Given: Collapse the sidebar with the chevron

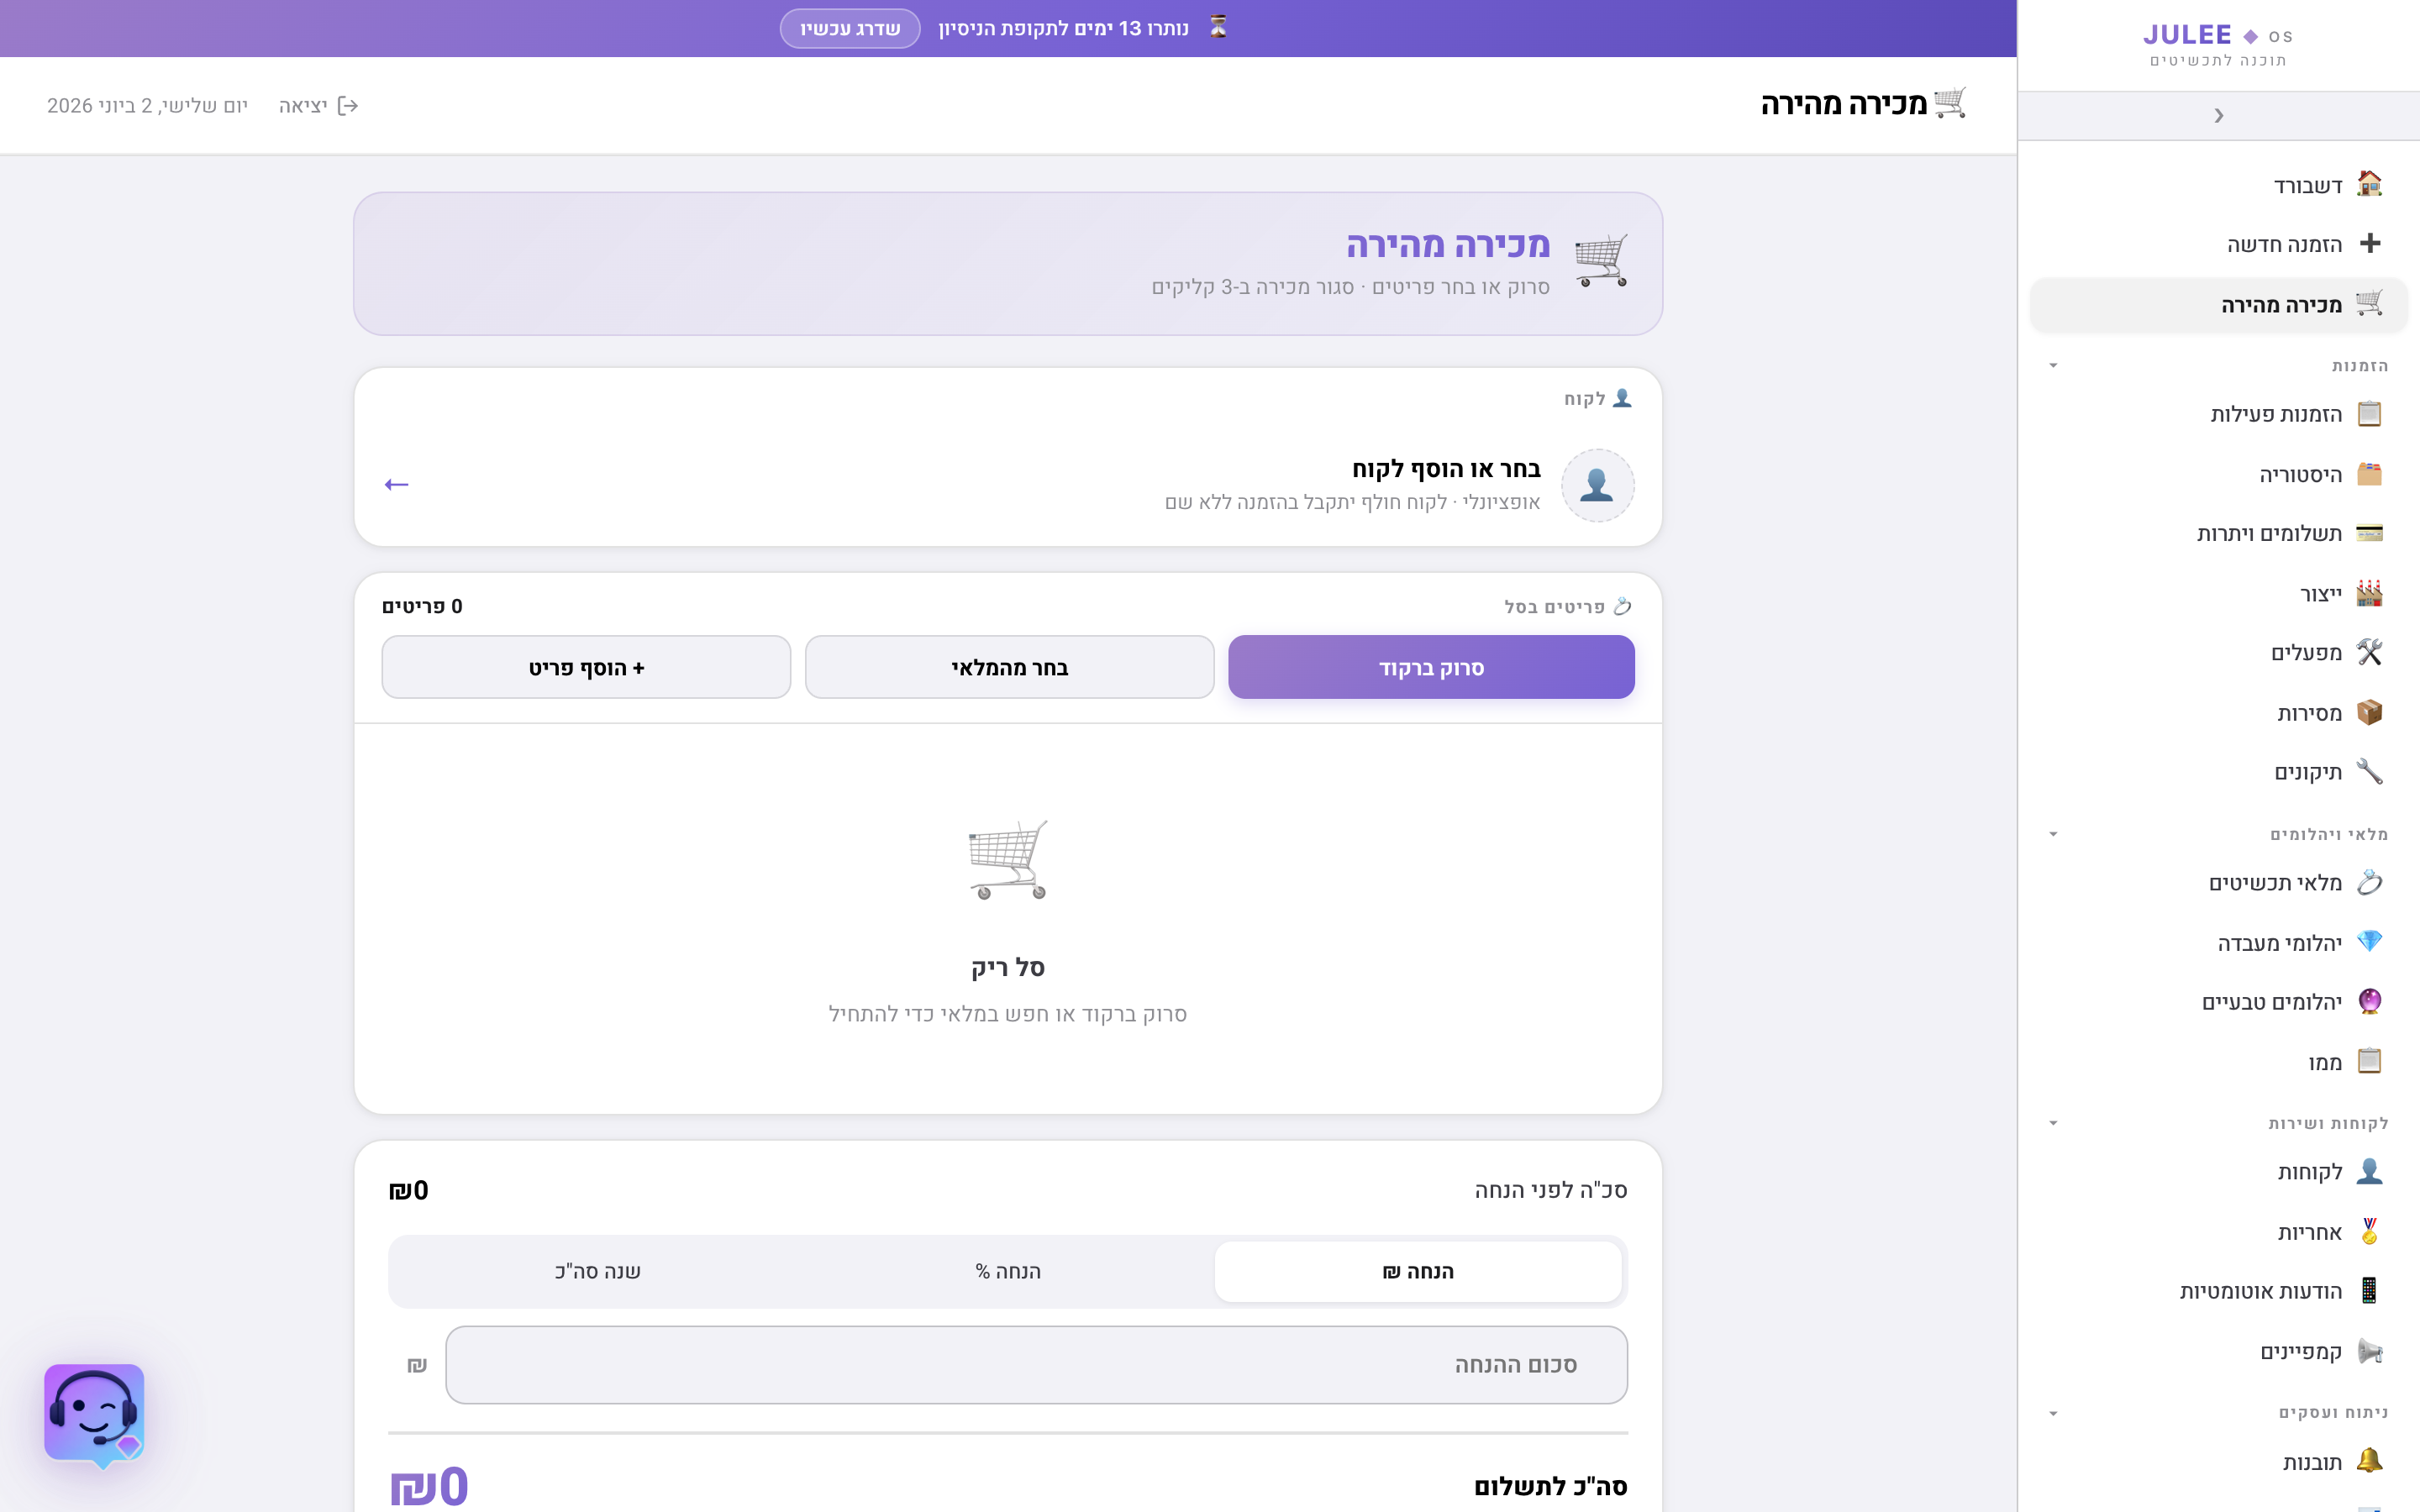Looking at the screenshot, I should (x=2218, y=116).
